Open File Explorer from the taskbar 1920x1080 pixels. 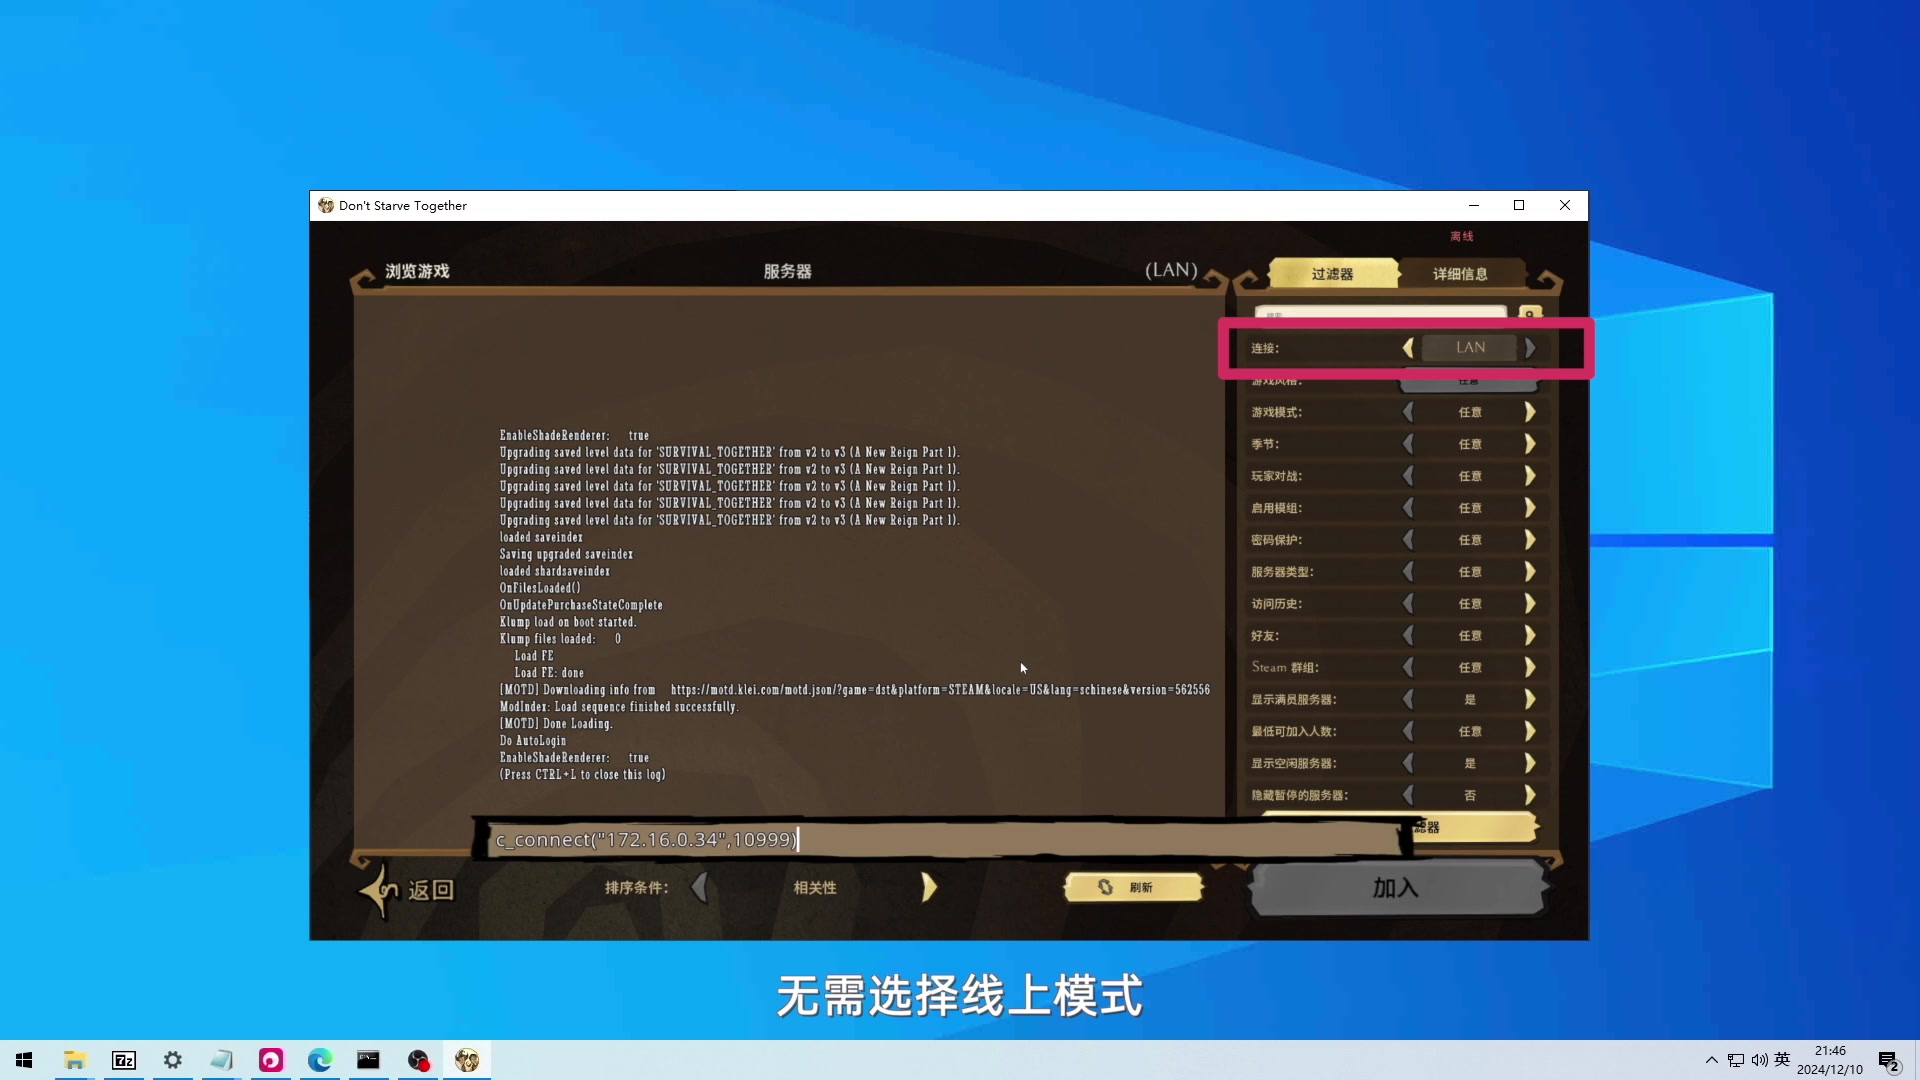click(75, 1060)
